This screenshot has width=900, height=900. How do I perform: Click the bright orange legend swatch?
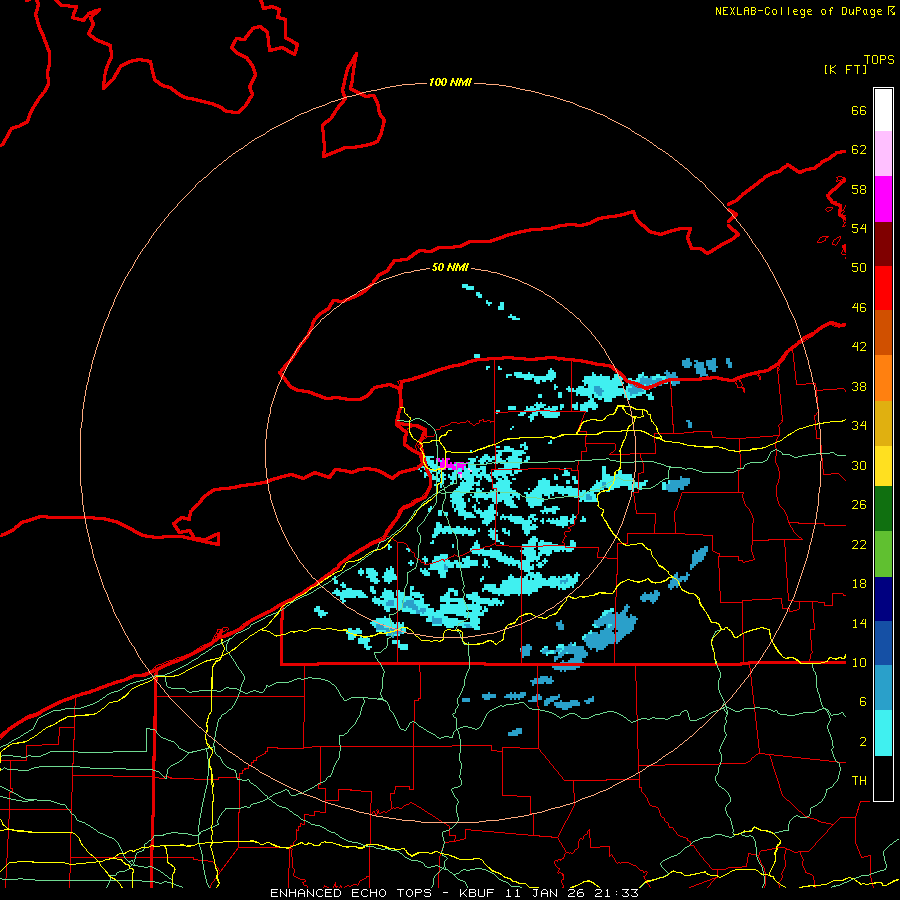[883, 378]
